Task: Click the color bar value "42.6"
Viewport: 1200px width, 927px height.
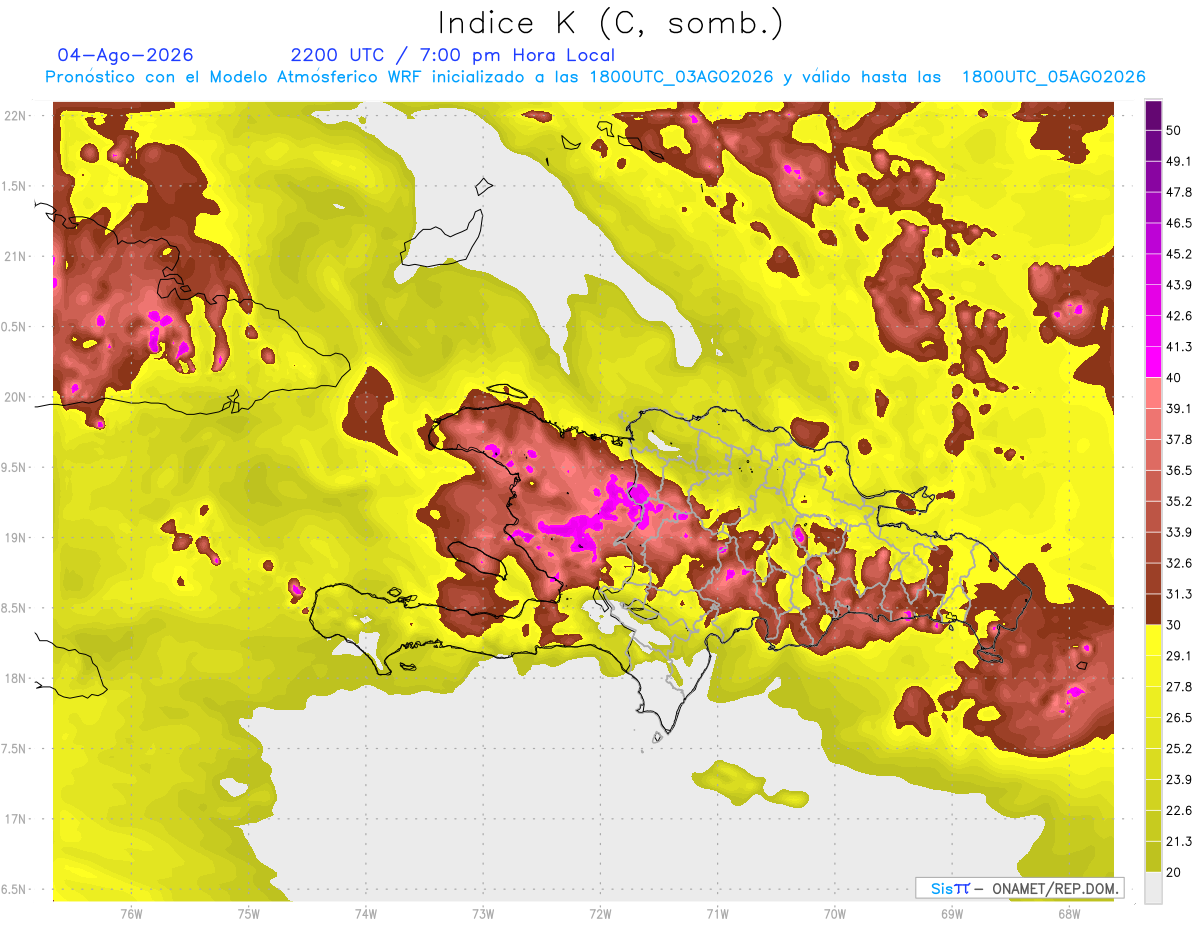Action: point(1179,316)
